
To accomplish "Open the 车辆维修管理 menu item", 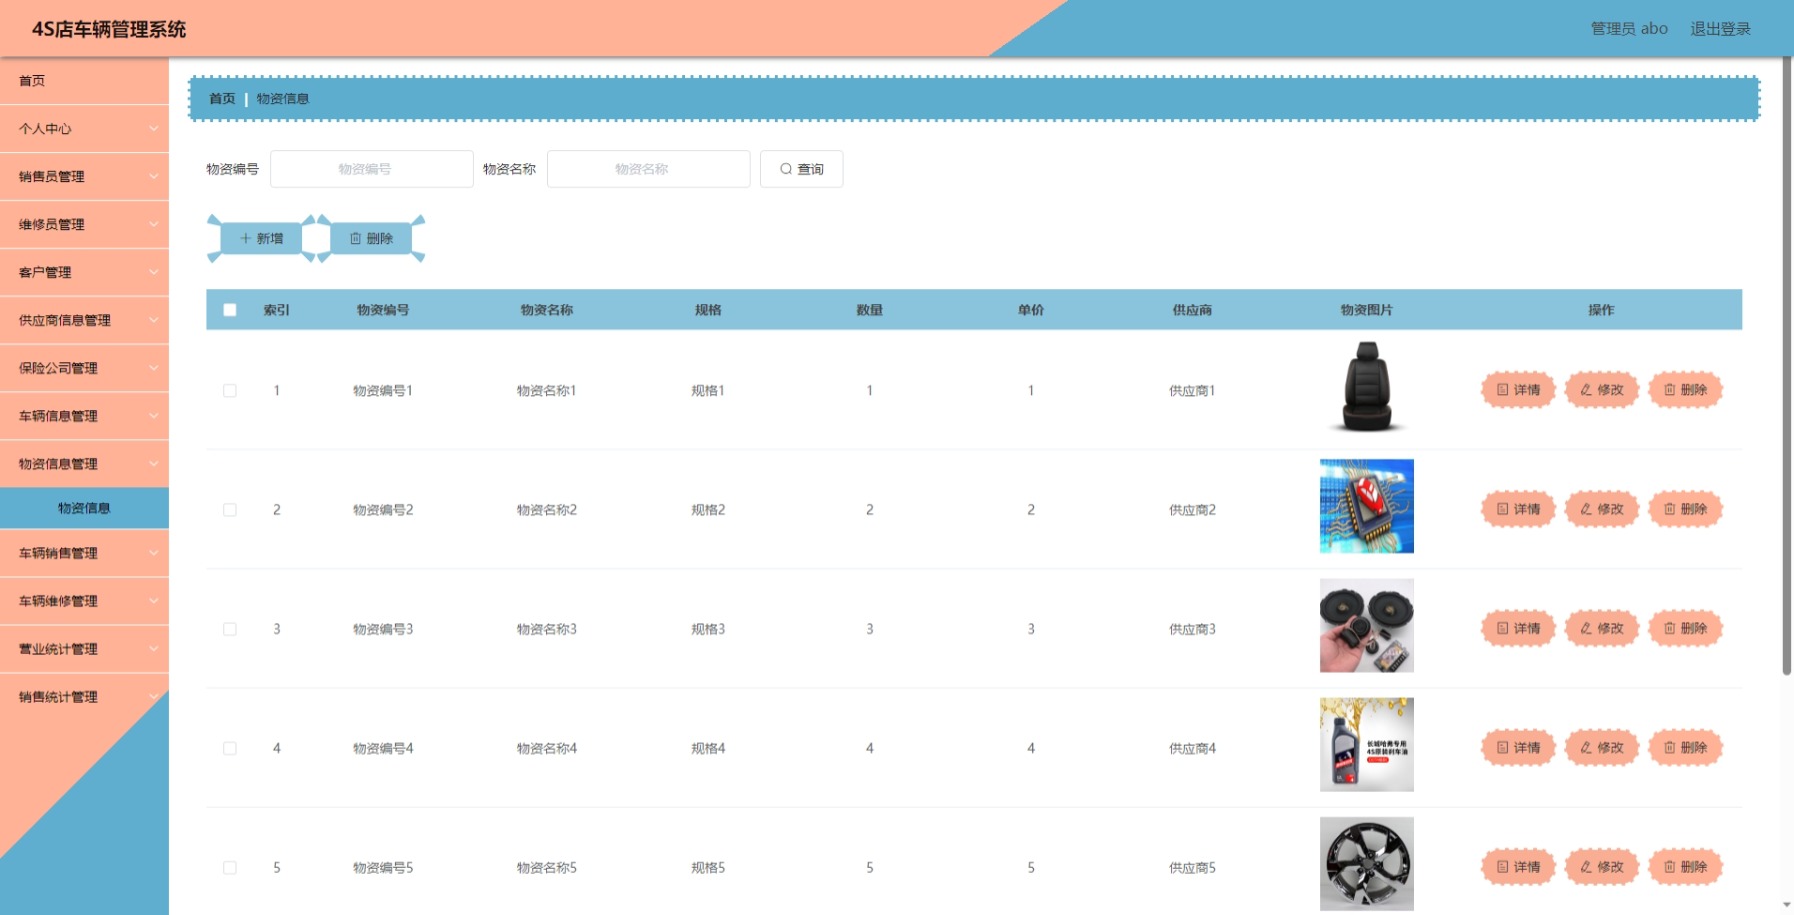I will tap(84, 601).
